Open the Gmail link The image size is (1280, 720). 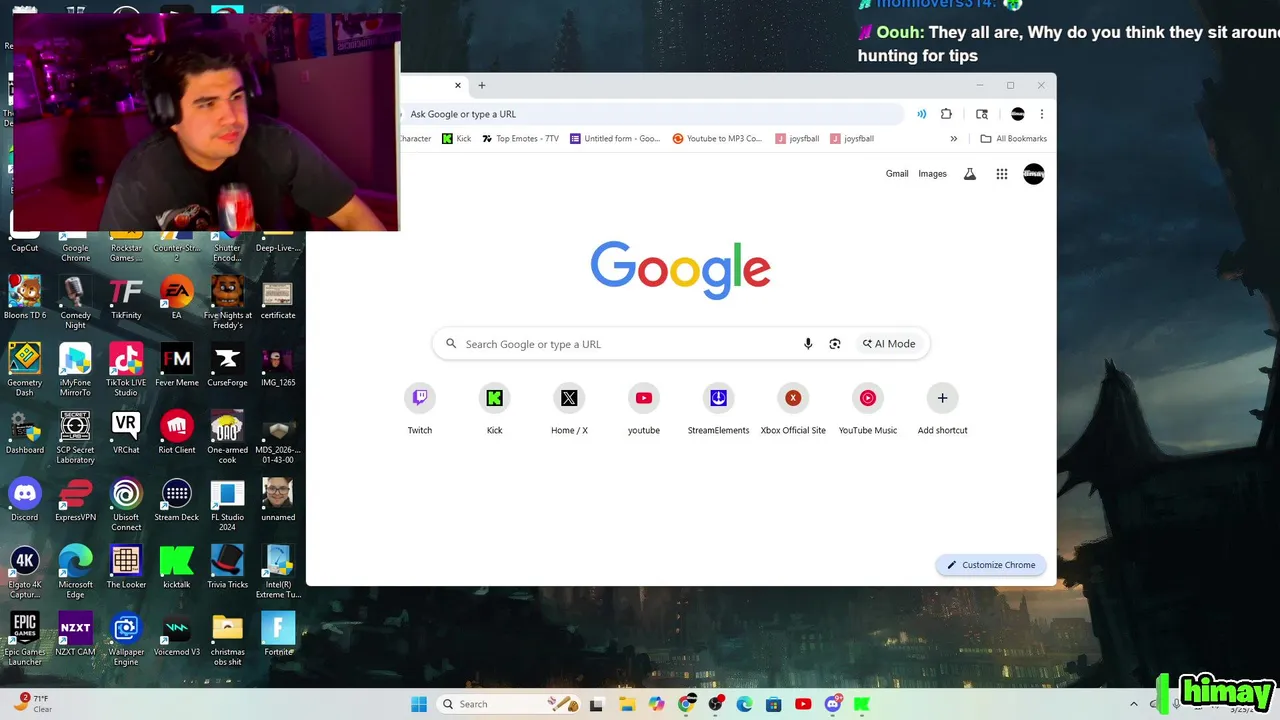pyautogui.click(x=897, y=174)
